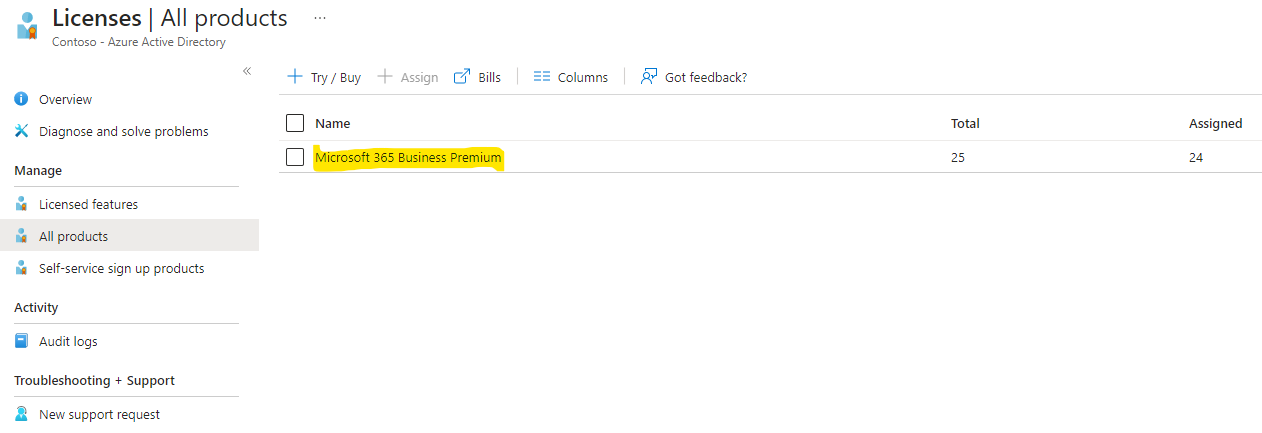Click the feedback person icon
The height and width of the screenshot is (433, 1262).
click(x=649, y=76)
